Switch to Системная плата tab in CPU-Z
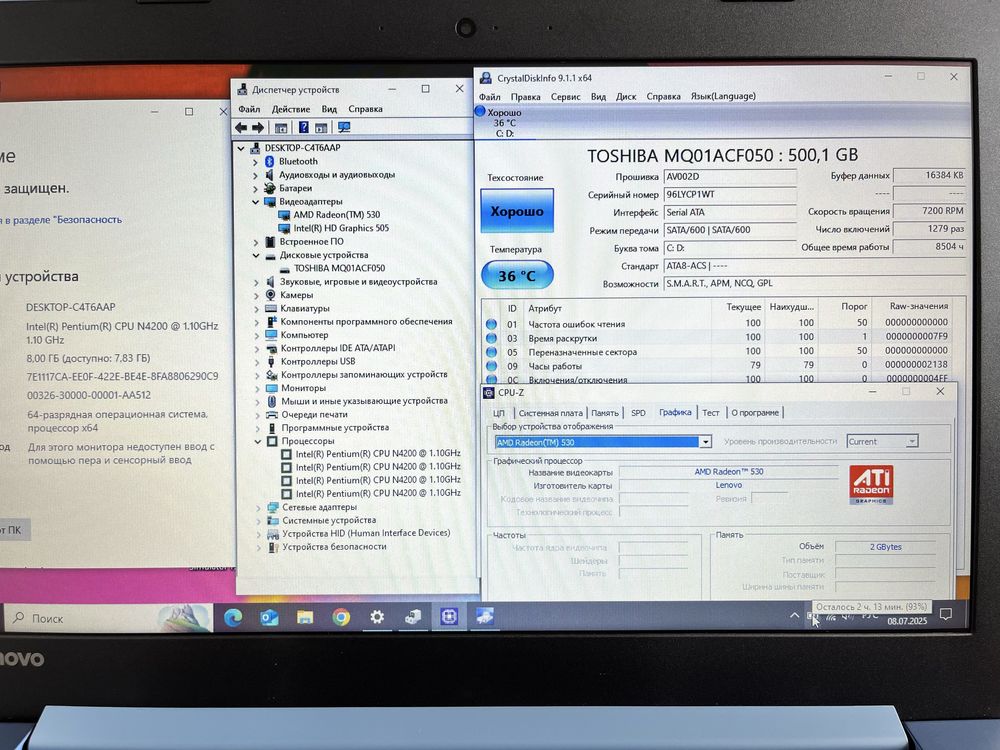Image resolution: width=1000 pixels, height=750 pixels. pos(550,413)
